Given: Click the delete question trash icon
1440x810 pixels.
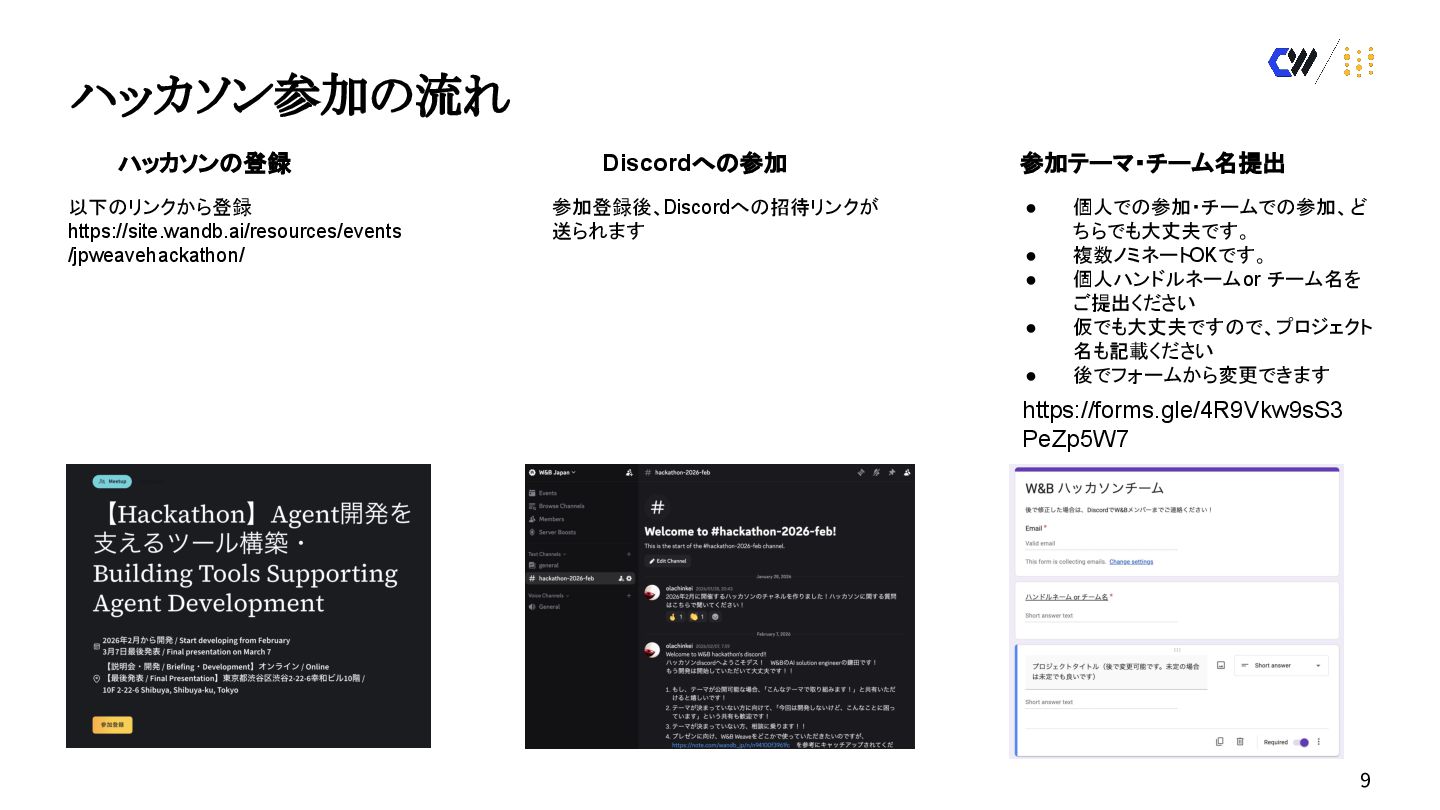Looking at the screenshot, I should click(1240, 741).
